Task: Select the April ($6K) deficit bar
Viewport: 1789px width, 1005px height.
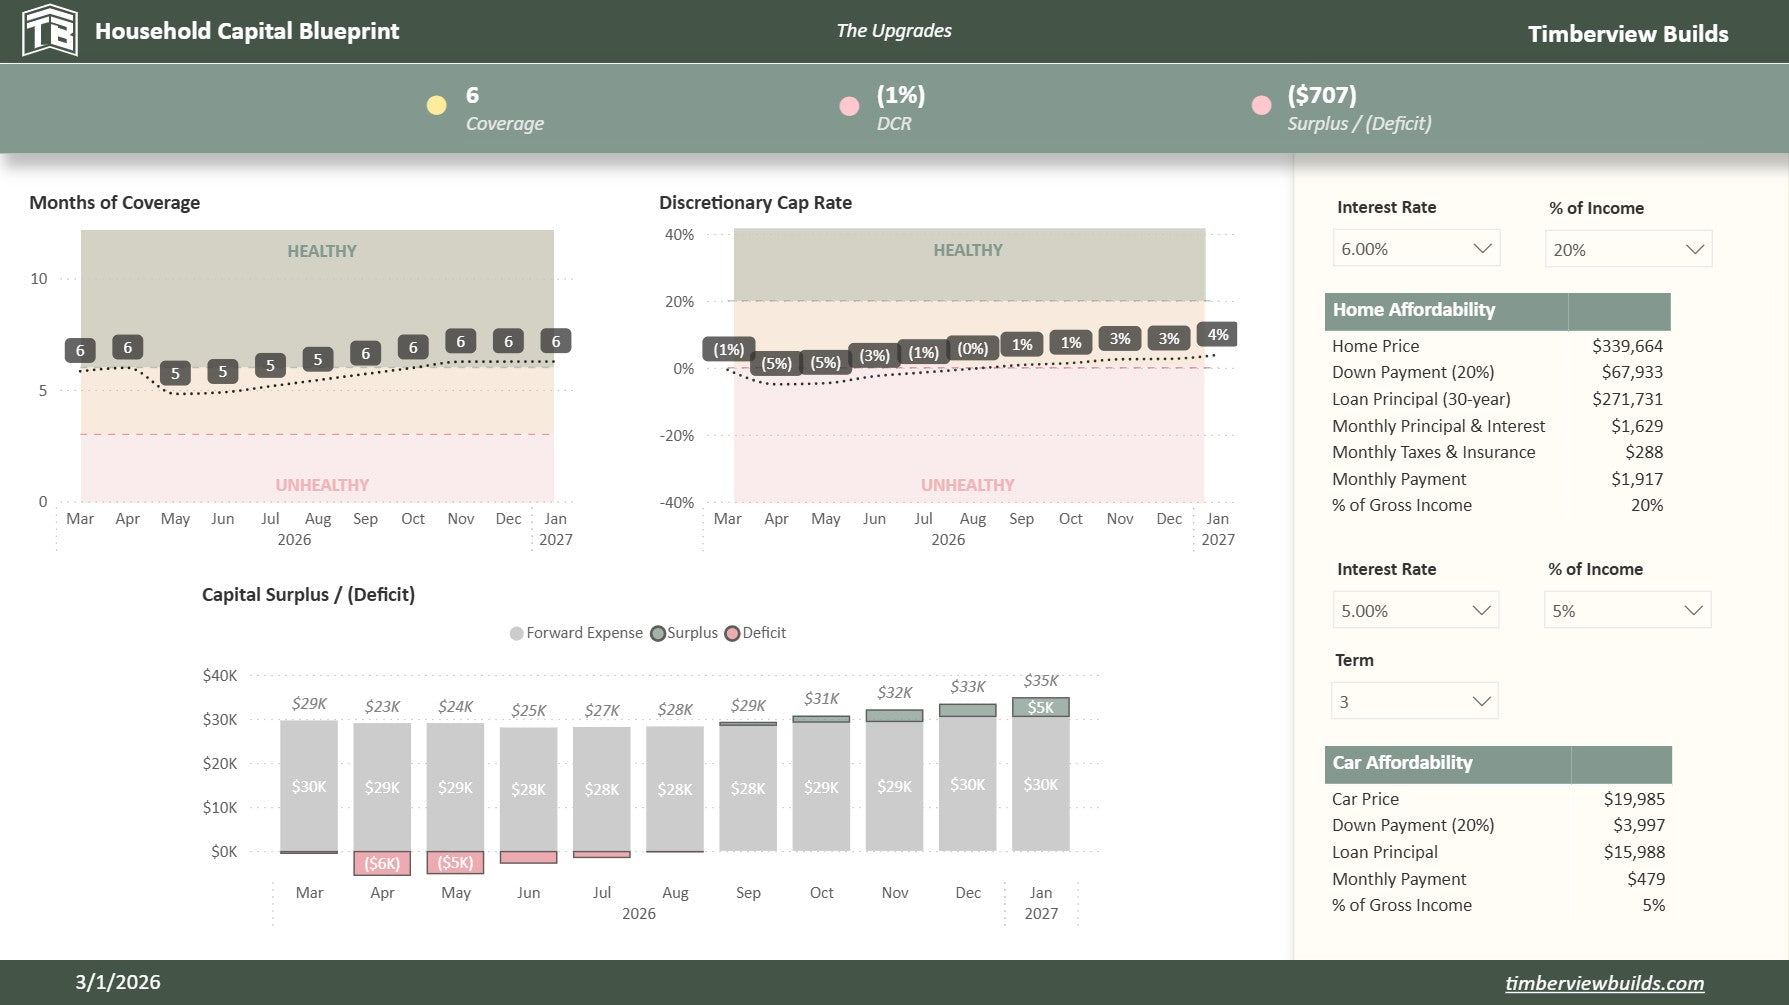Action: 382,863
